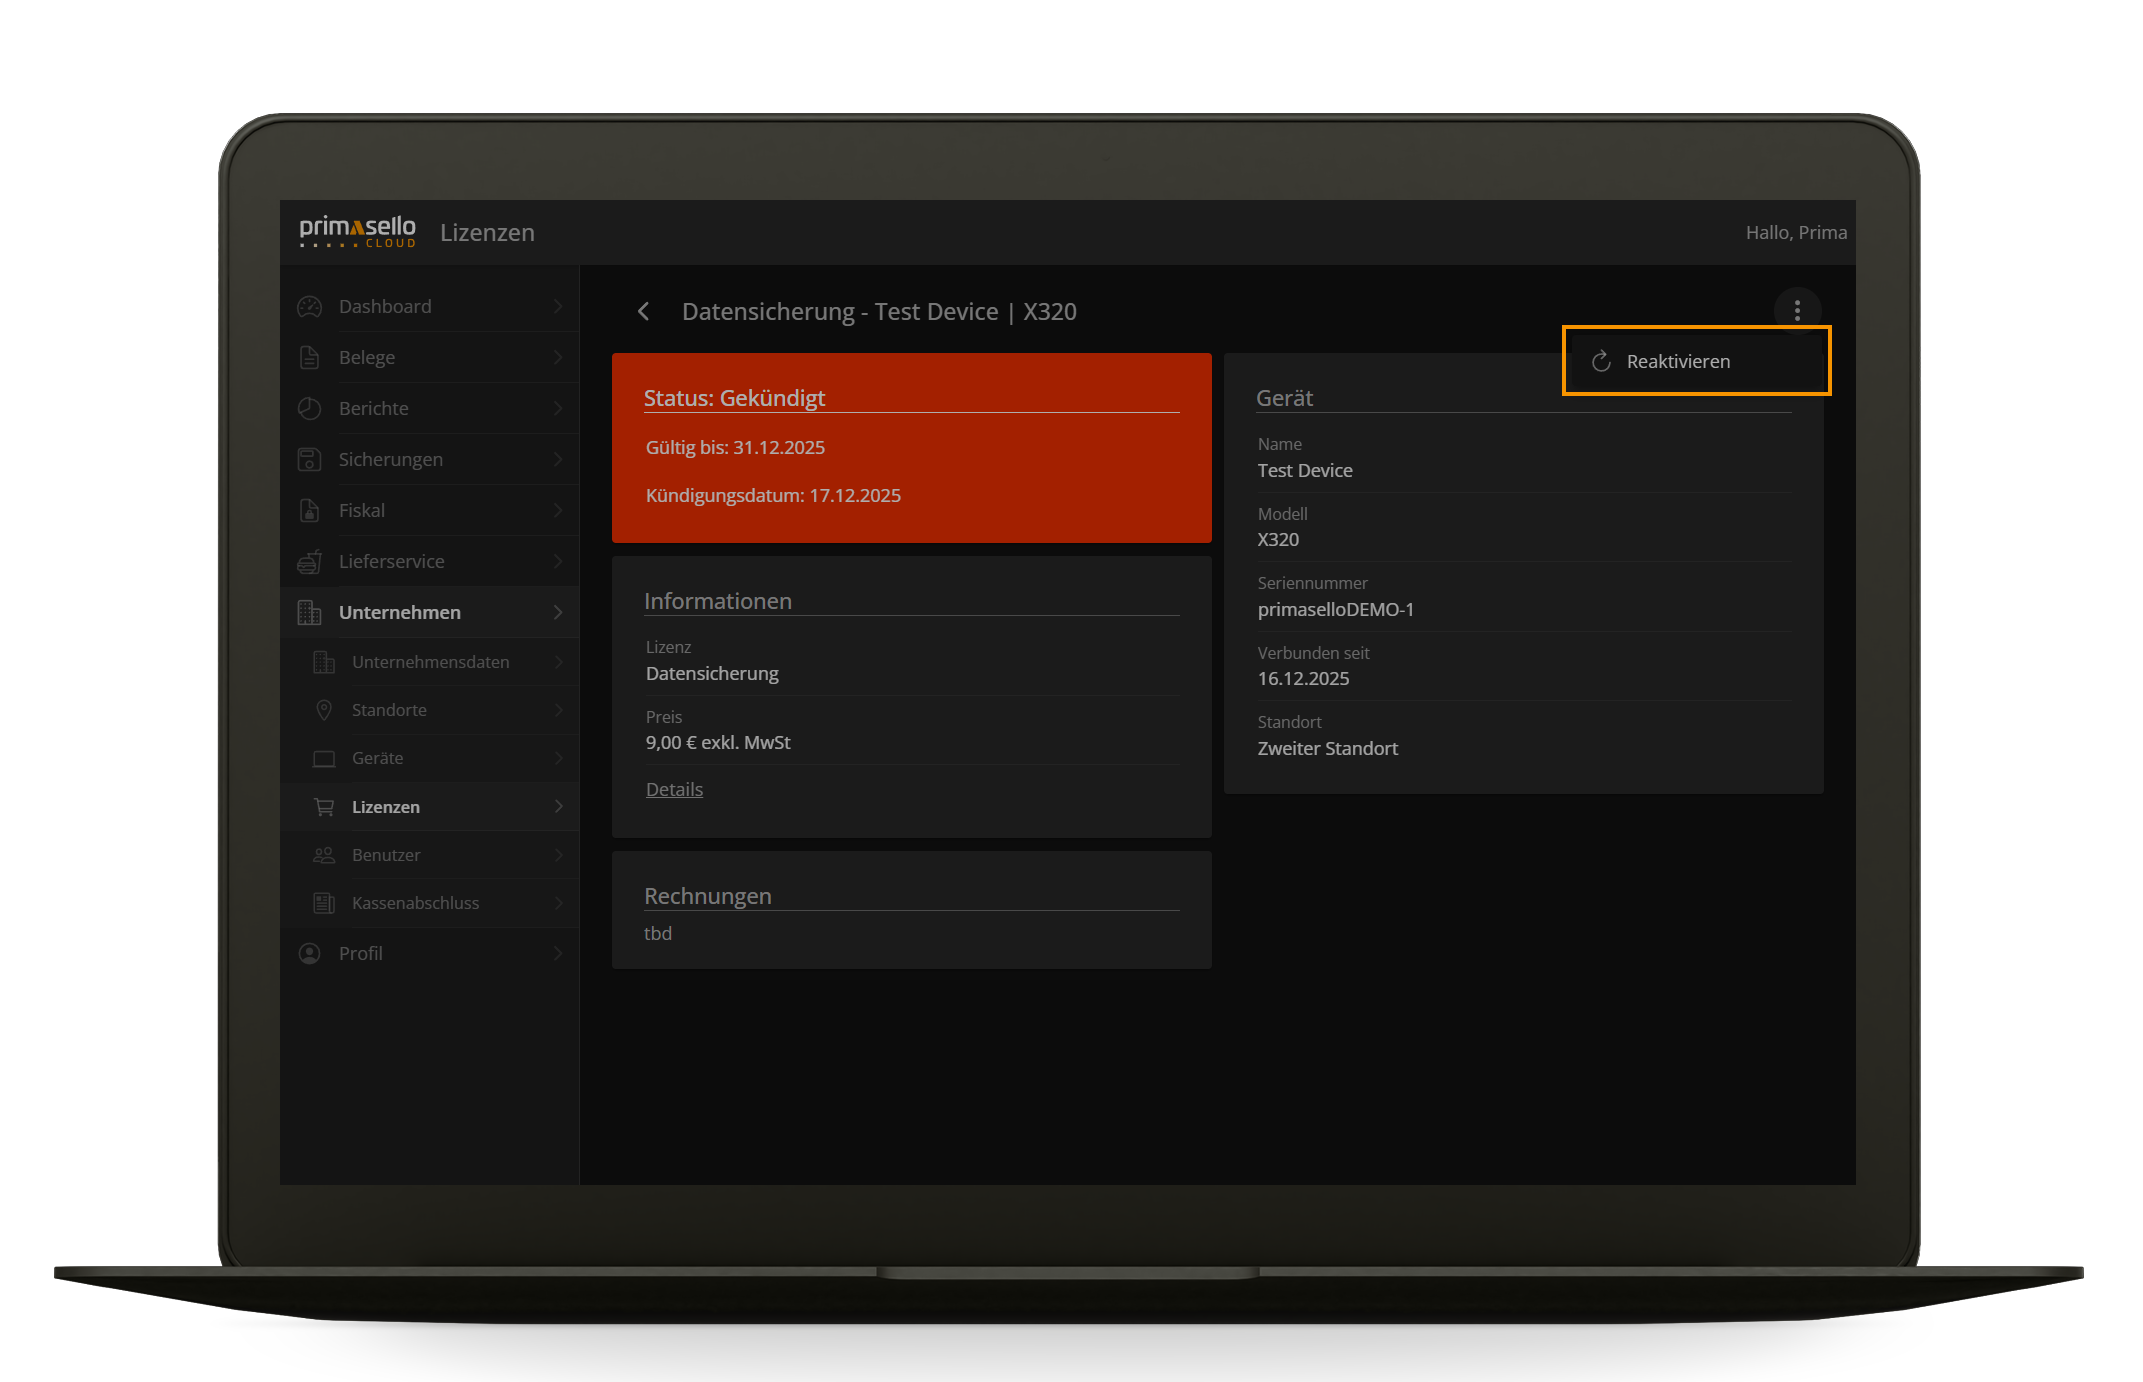
Task: Expand the Dashboard chevron arrow
Action: [x=558, y=307]
